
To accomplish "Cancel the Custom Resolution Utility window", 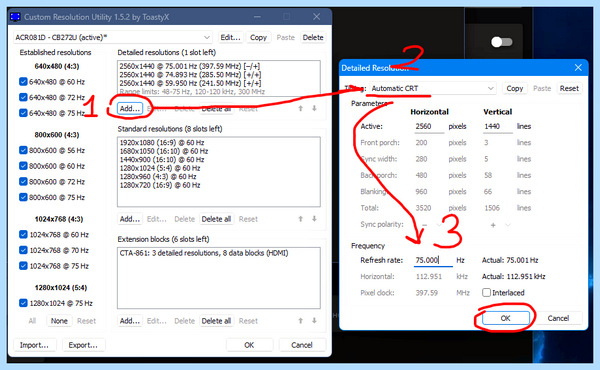I will click(302, 345).
